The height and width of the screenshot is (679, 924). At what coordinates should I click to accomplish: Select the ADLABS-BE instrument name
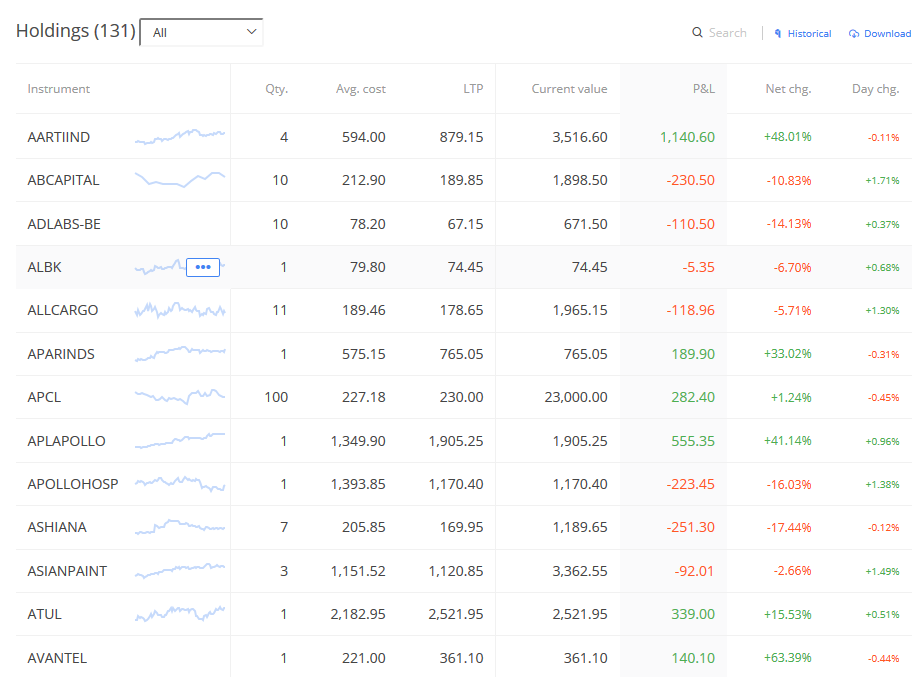(64, 225)
